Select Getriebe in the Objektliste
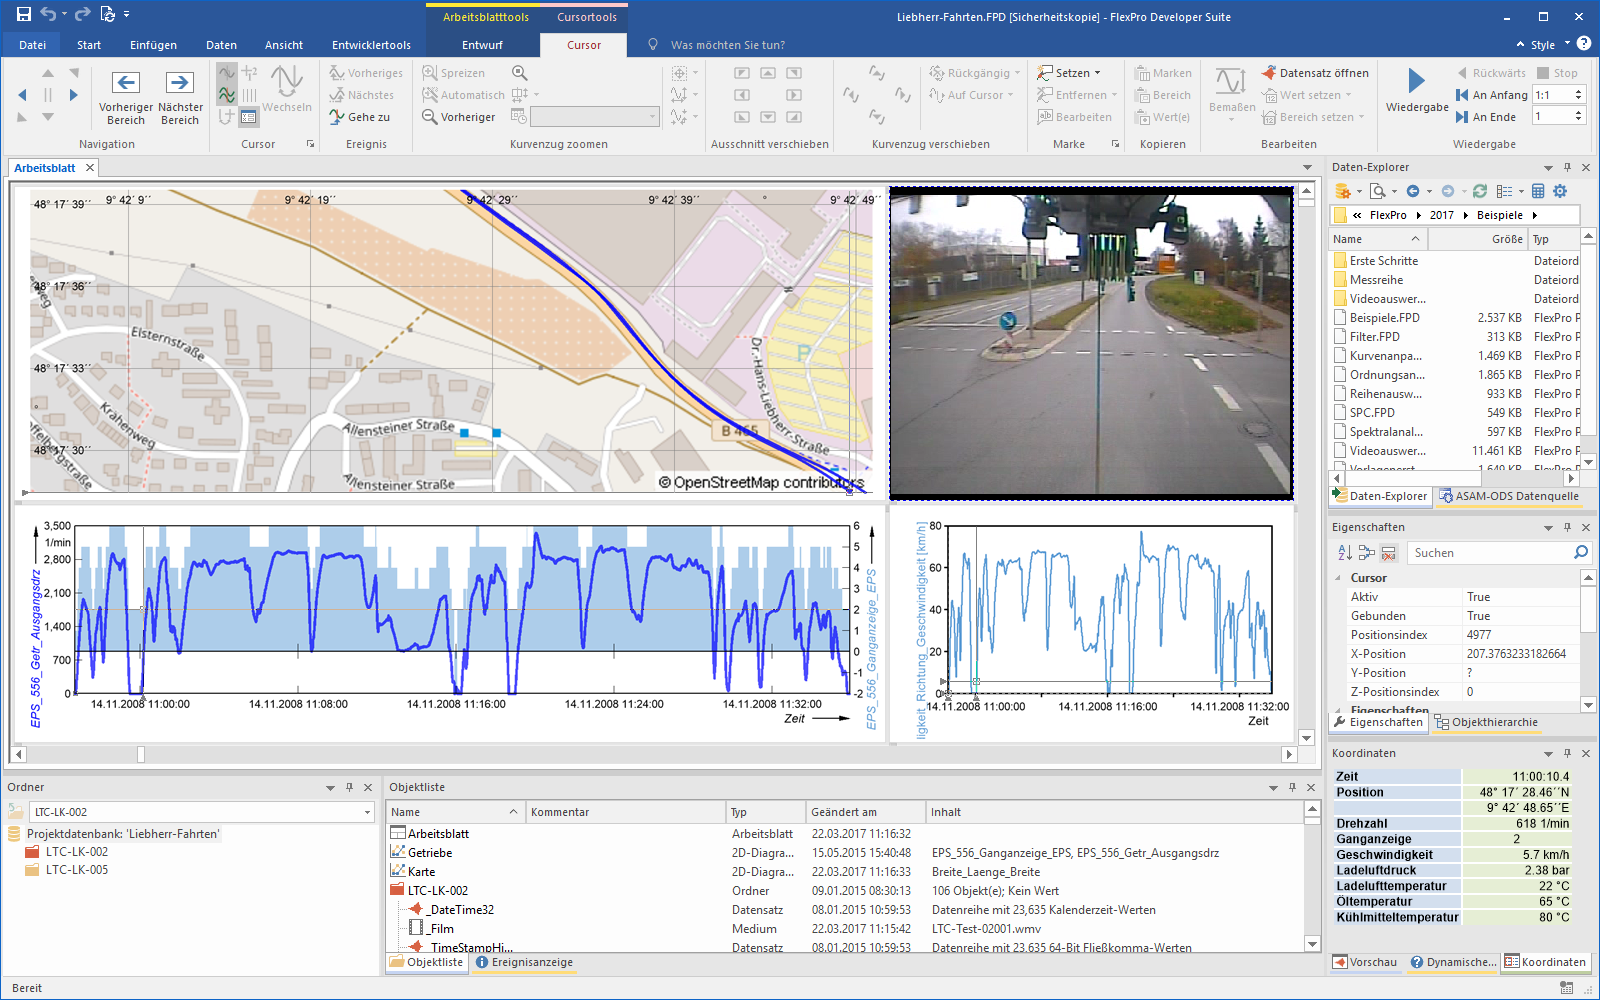The width and height of the screenshot is (1600, 1000). [x=430, y=853]
